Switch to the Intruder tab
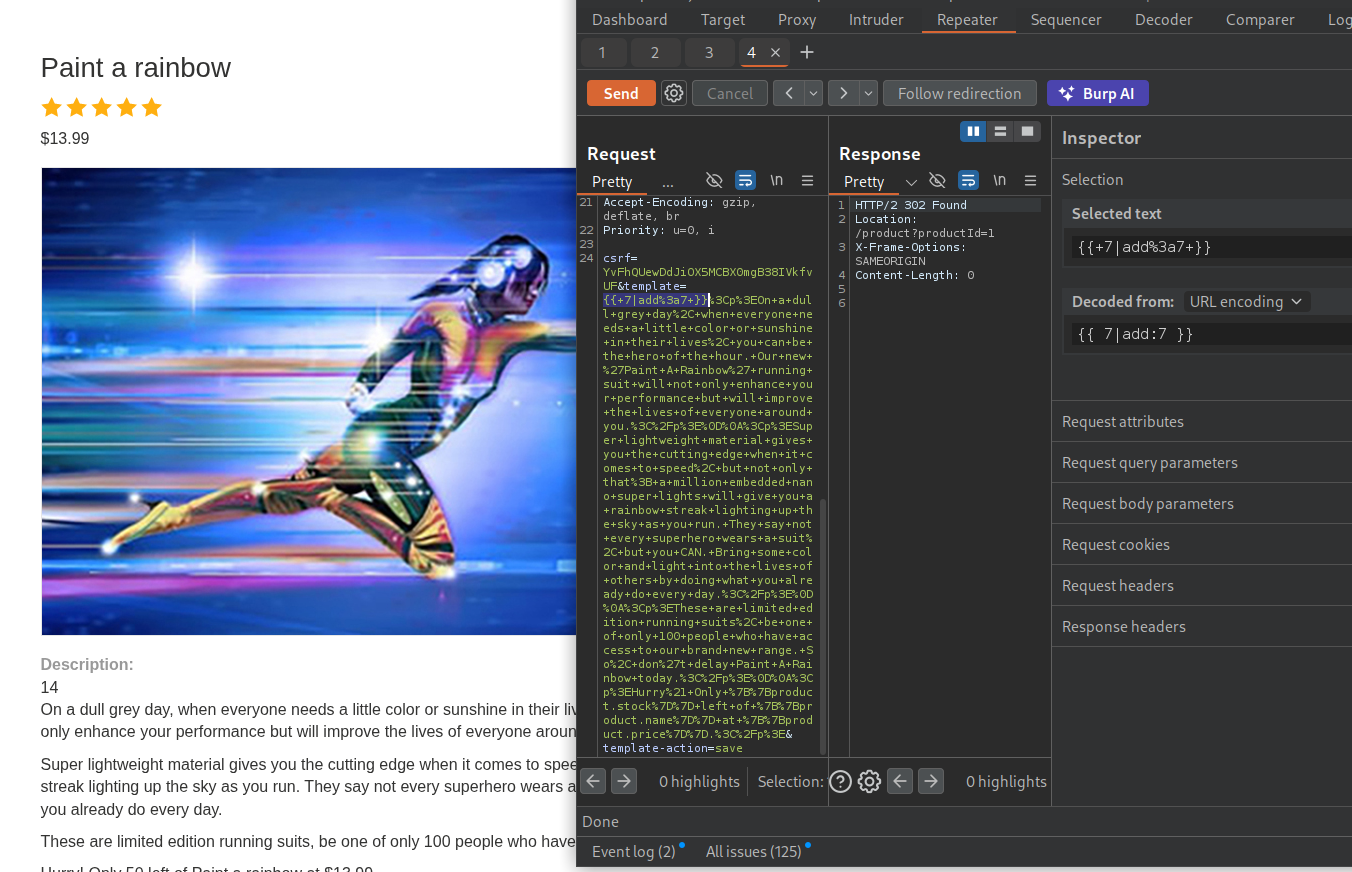The height and width of the screenshot is (872, 1352). [876, 20]
